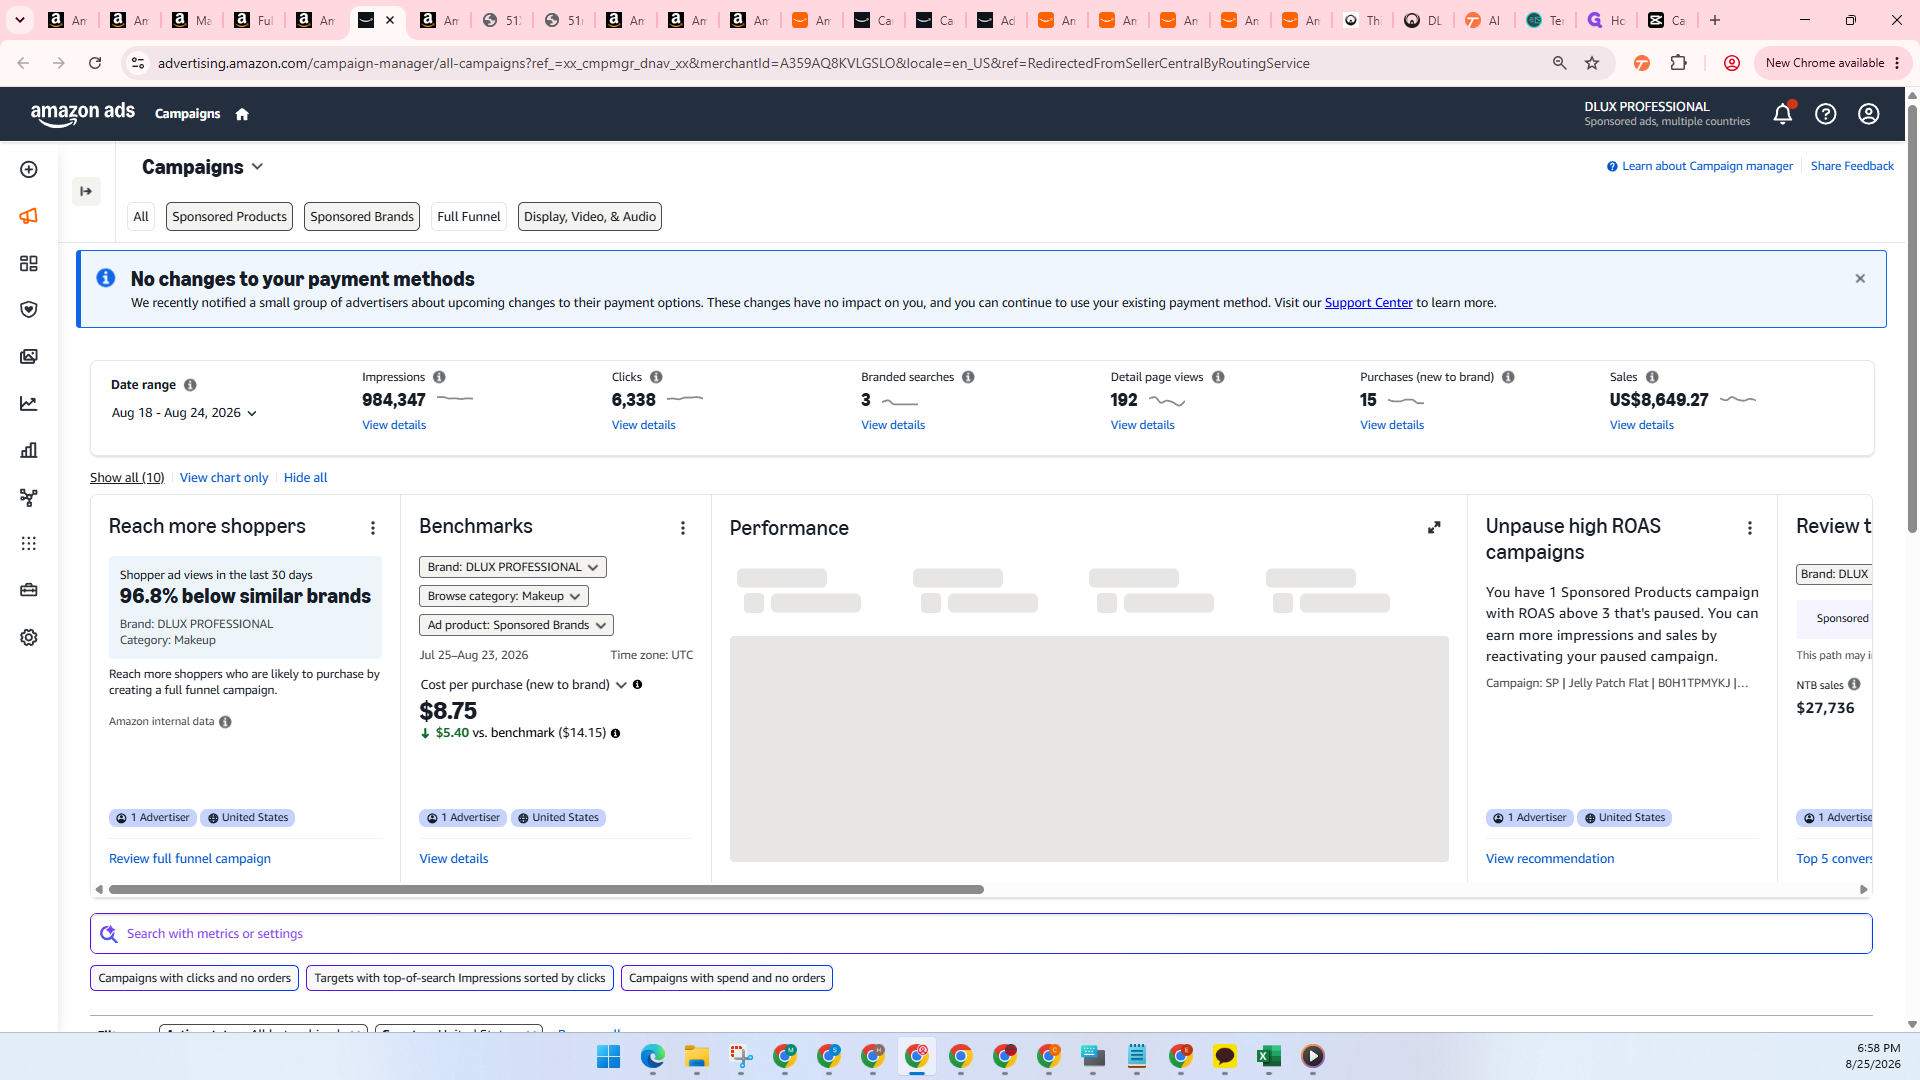Open the line chart insights sidebar icon
Screen dimensions: 1920x1080
(x=29, y=404)
